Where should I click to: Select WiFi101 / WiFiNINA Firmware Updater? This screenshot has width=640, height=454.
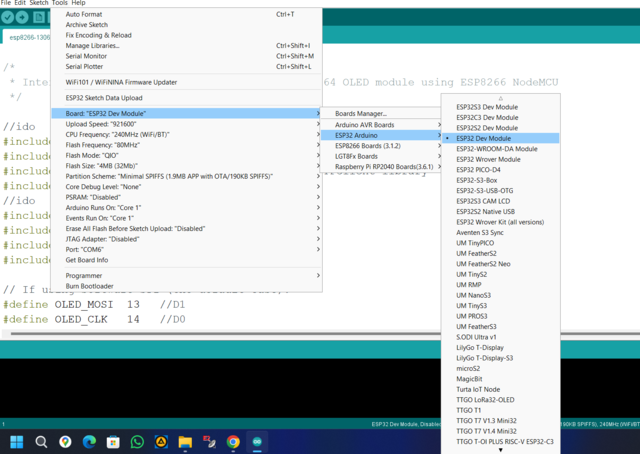[x=187, y=82]
